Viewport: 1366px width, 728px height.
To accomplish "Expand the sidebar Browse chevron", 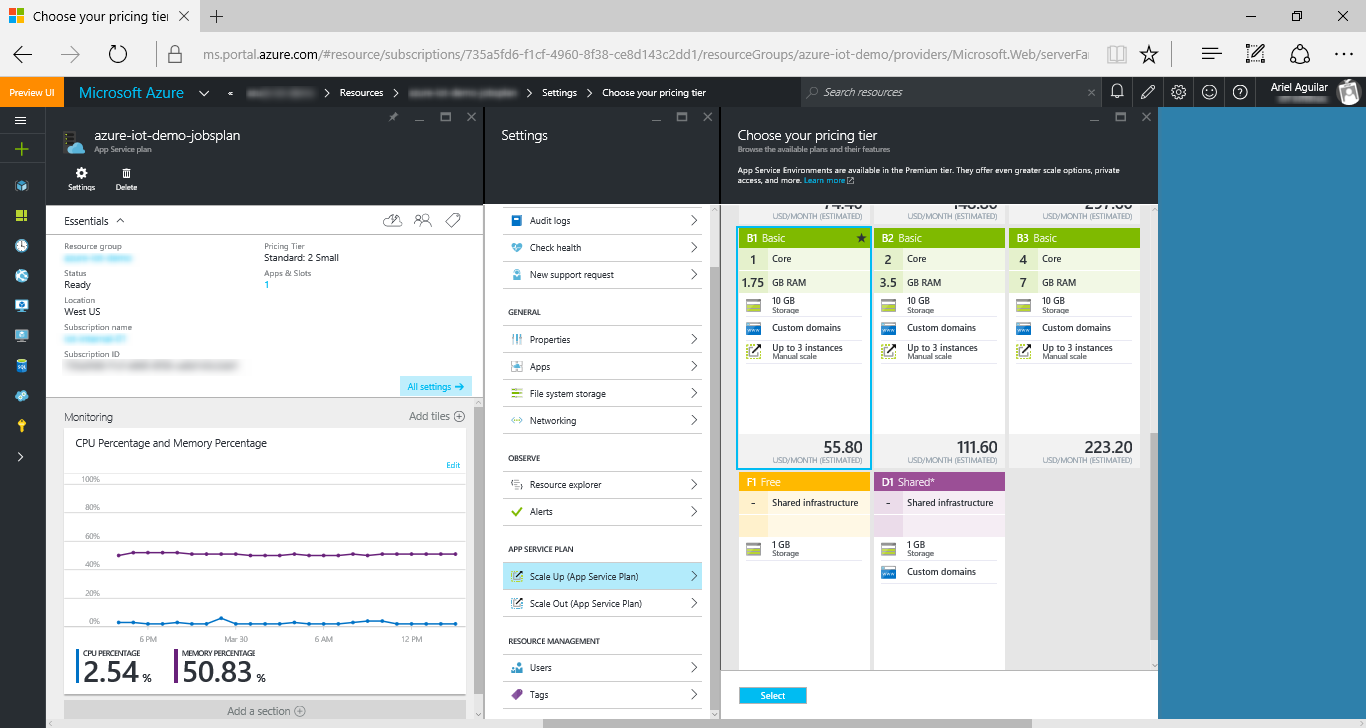I will pyautogui.click(x=21, y=456).
